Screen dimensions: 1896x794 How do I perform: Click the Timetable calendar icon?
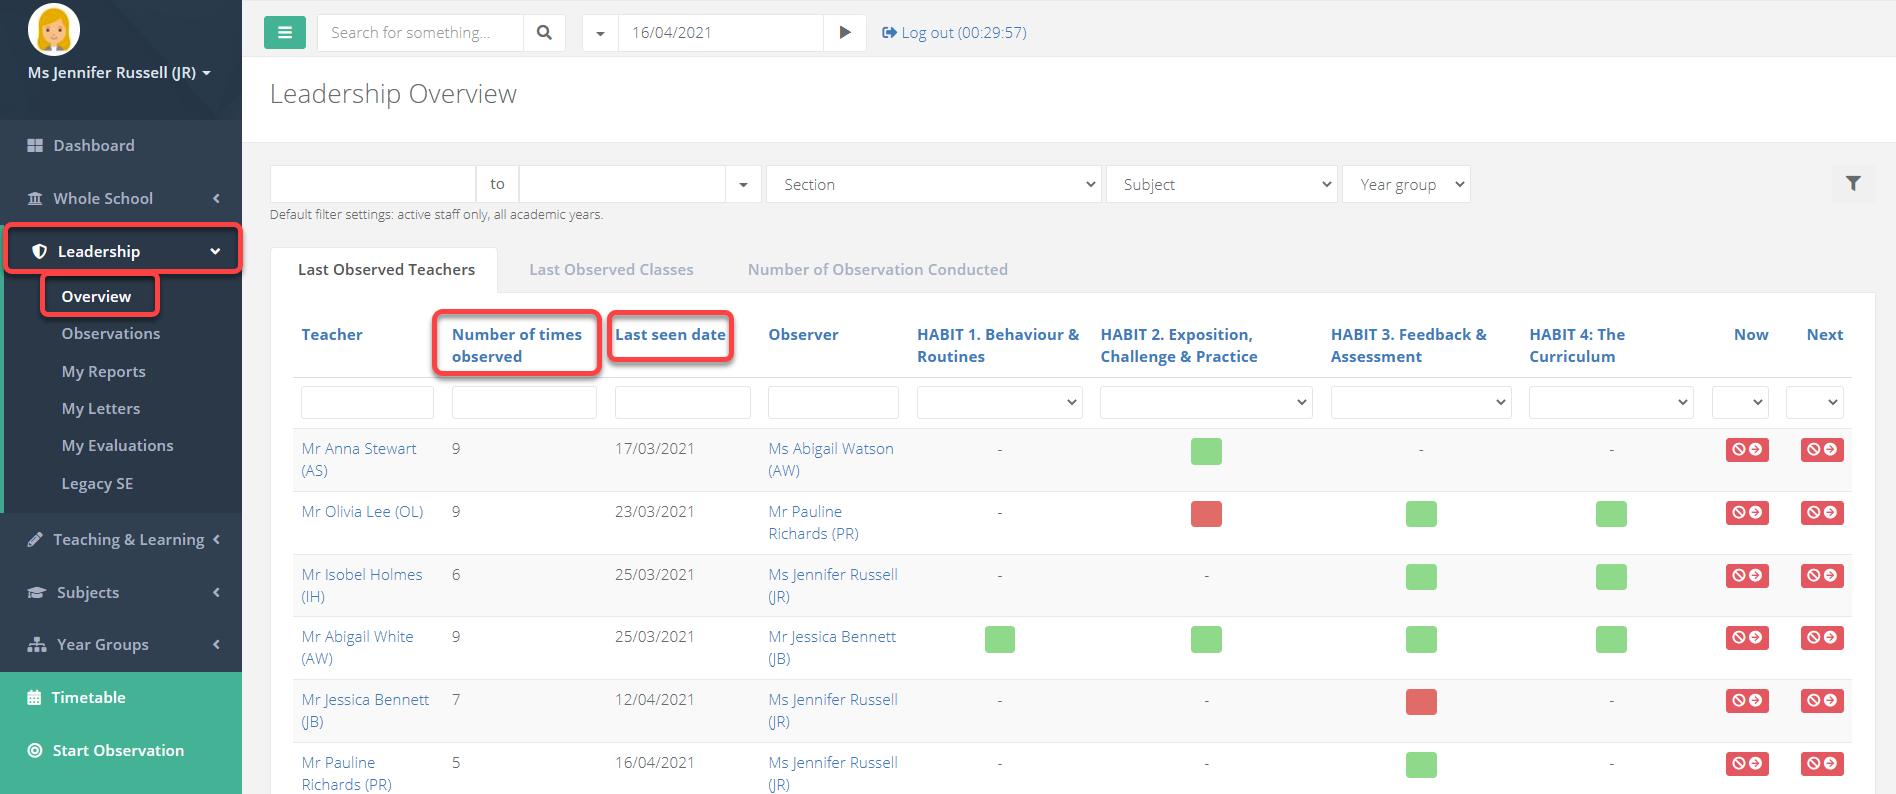point(34,697)
